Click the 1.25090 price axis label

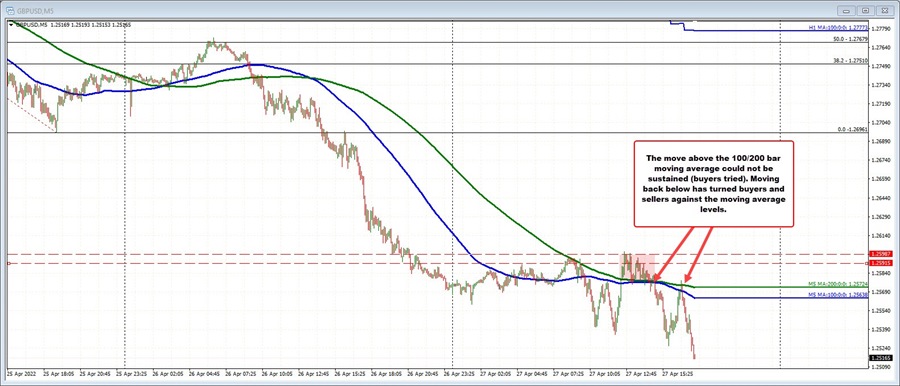881,366
